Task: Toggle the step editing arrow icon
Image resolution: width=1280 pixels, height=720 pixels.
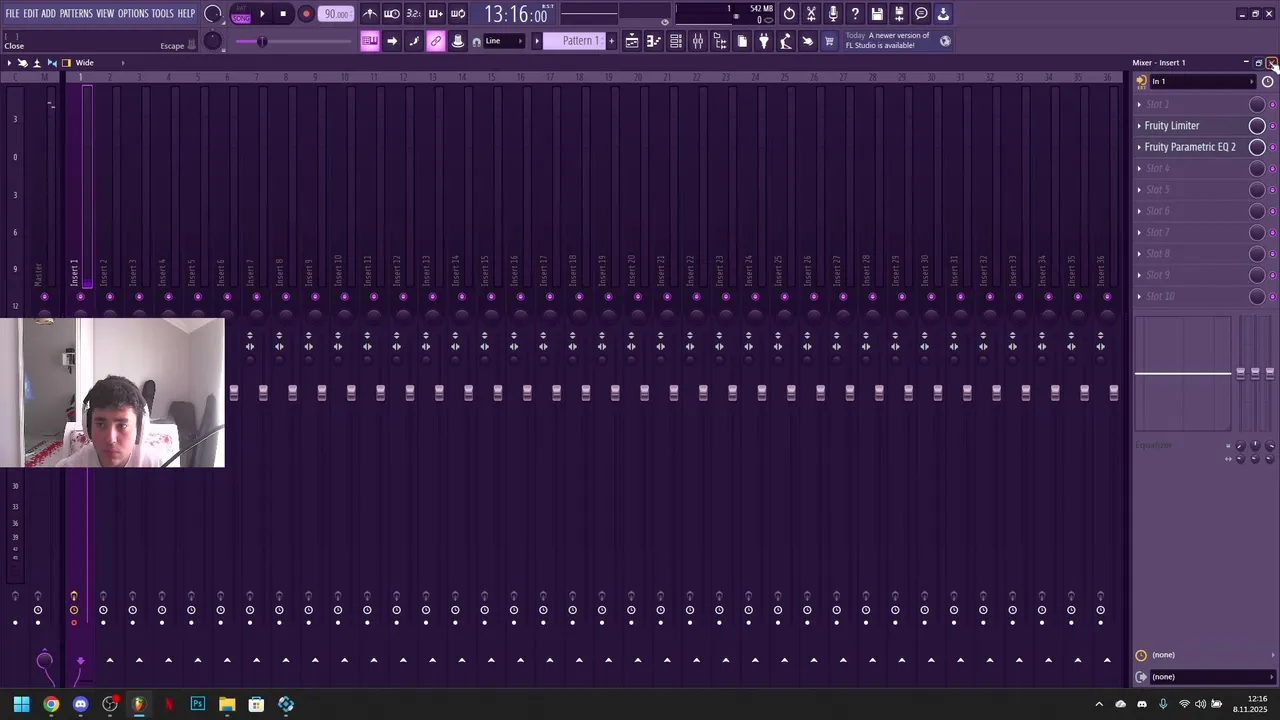Action: (392, 41)
